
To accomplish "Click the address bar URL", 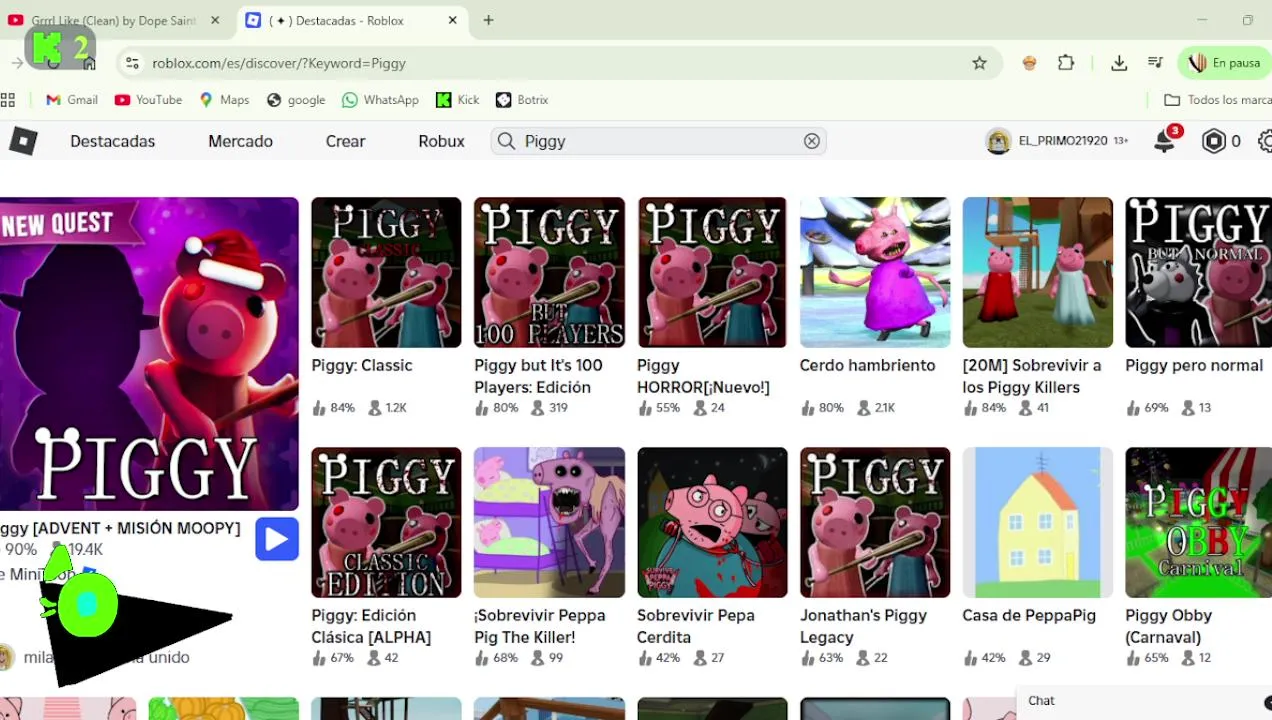I will (279, 63).
